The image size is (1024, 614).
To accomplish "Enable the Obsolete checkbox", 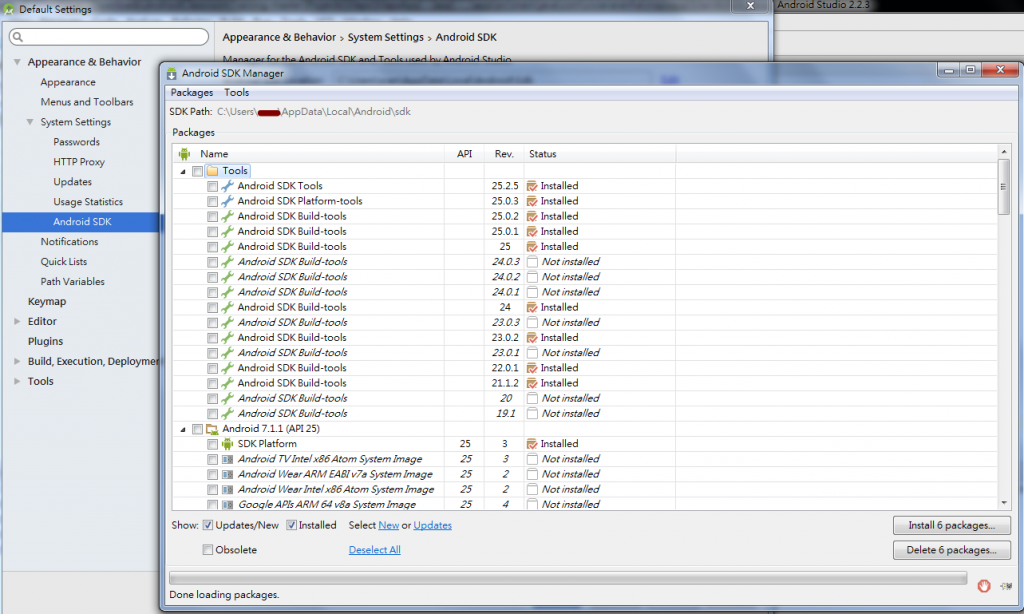I will pos(208,550).
